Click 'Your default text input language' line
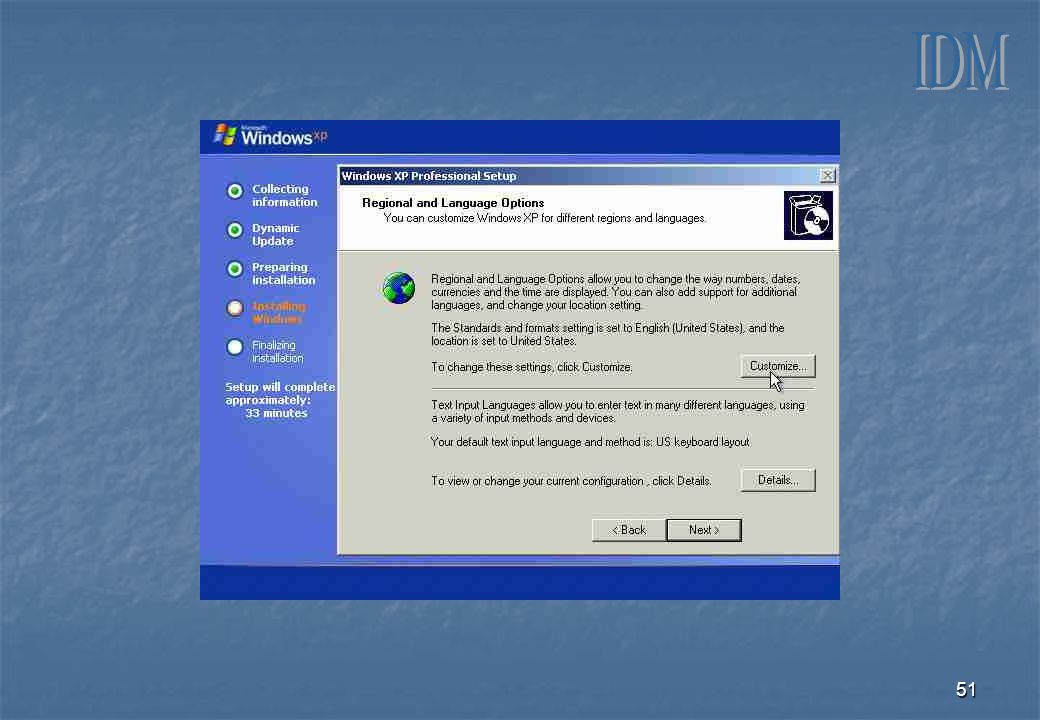Screen dimensions: 1040x720 [x=590, y=442]
